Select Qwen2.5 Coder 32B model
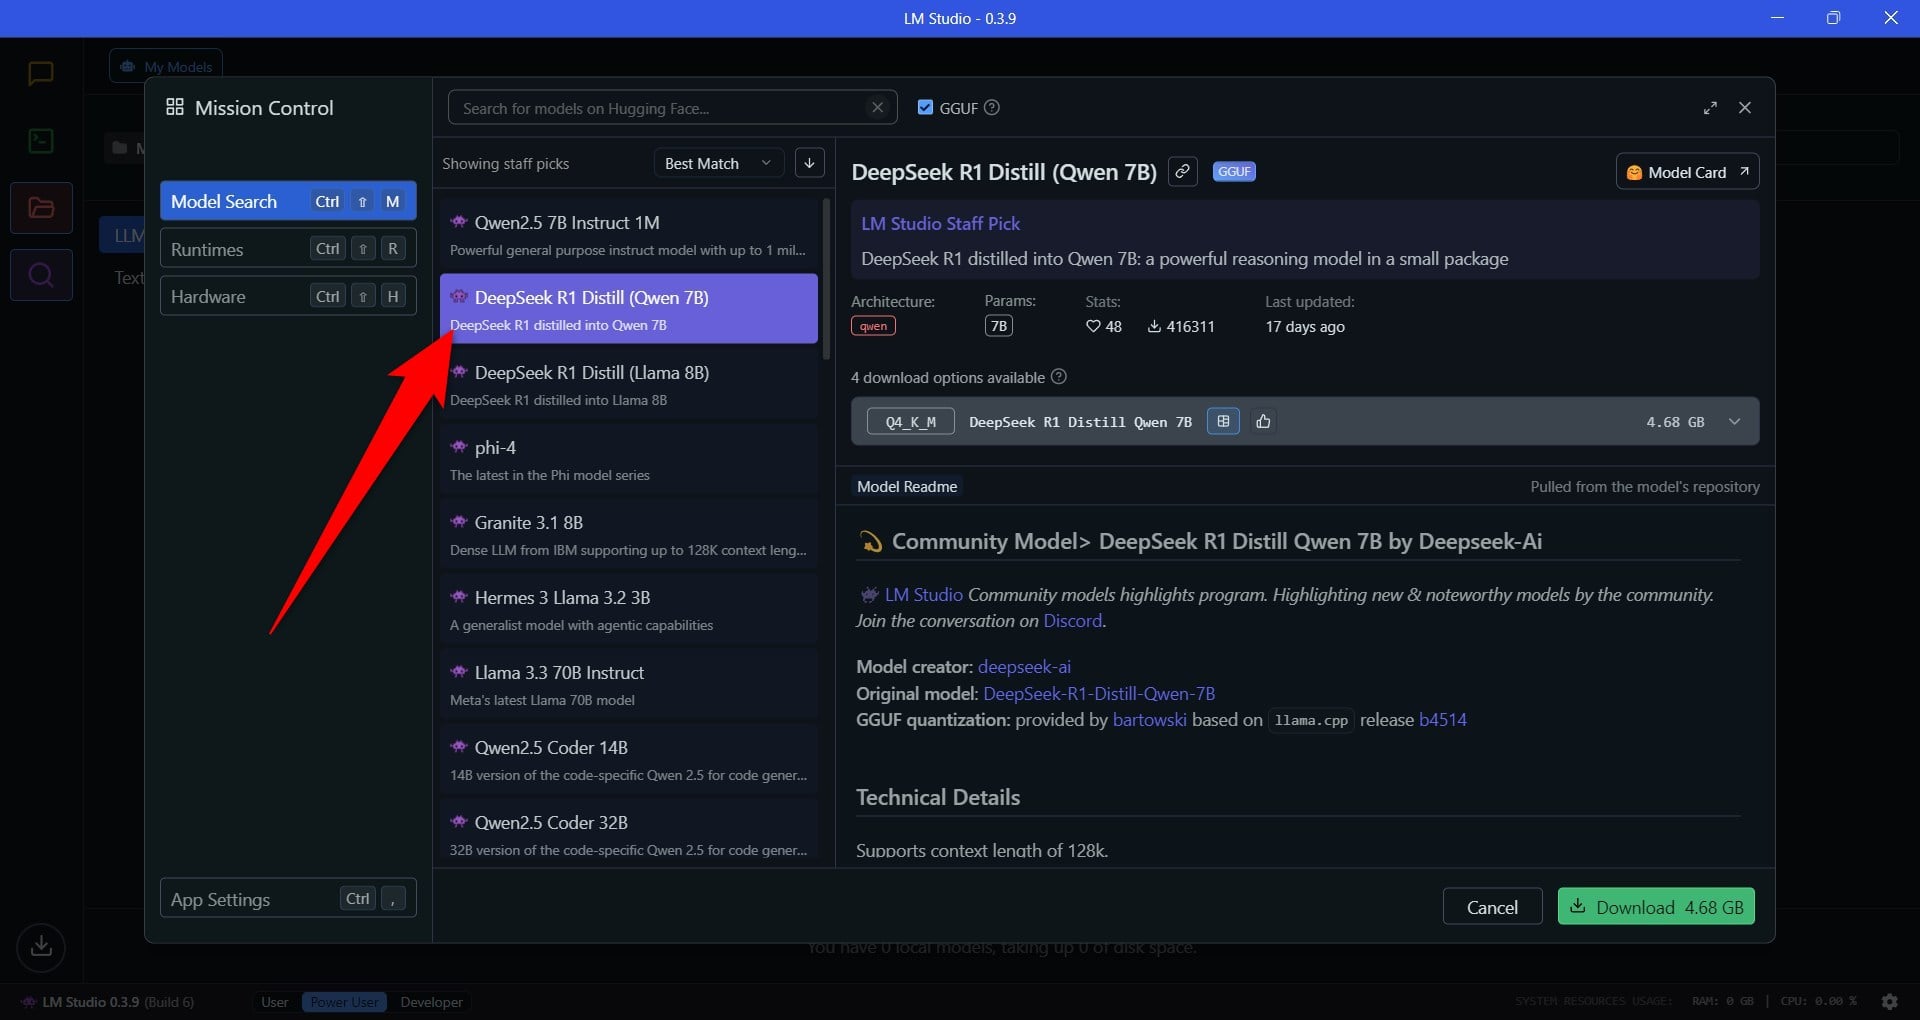1920x1020 pixels. click(x=629, y=830)
